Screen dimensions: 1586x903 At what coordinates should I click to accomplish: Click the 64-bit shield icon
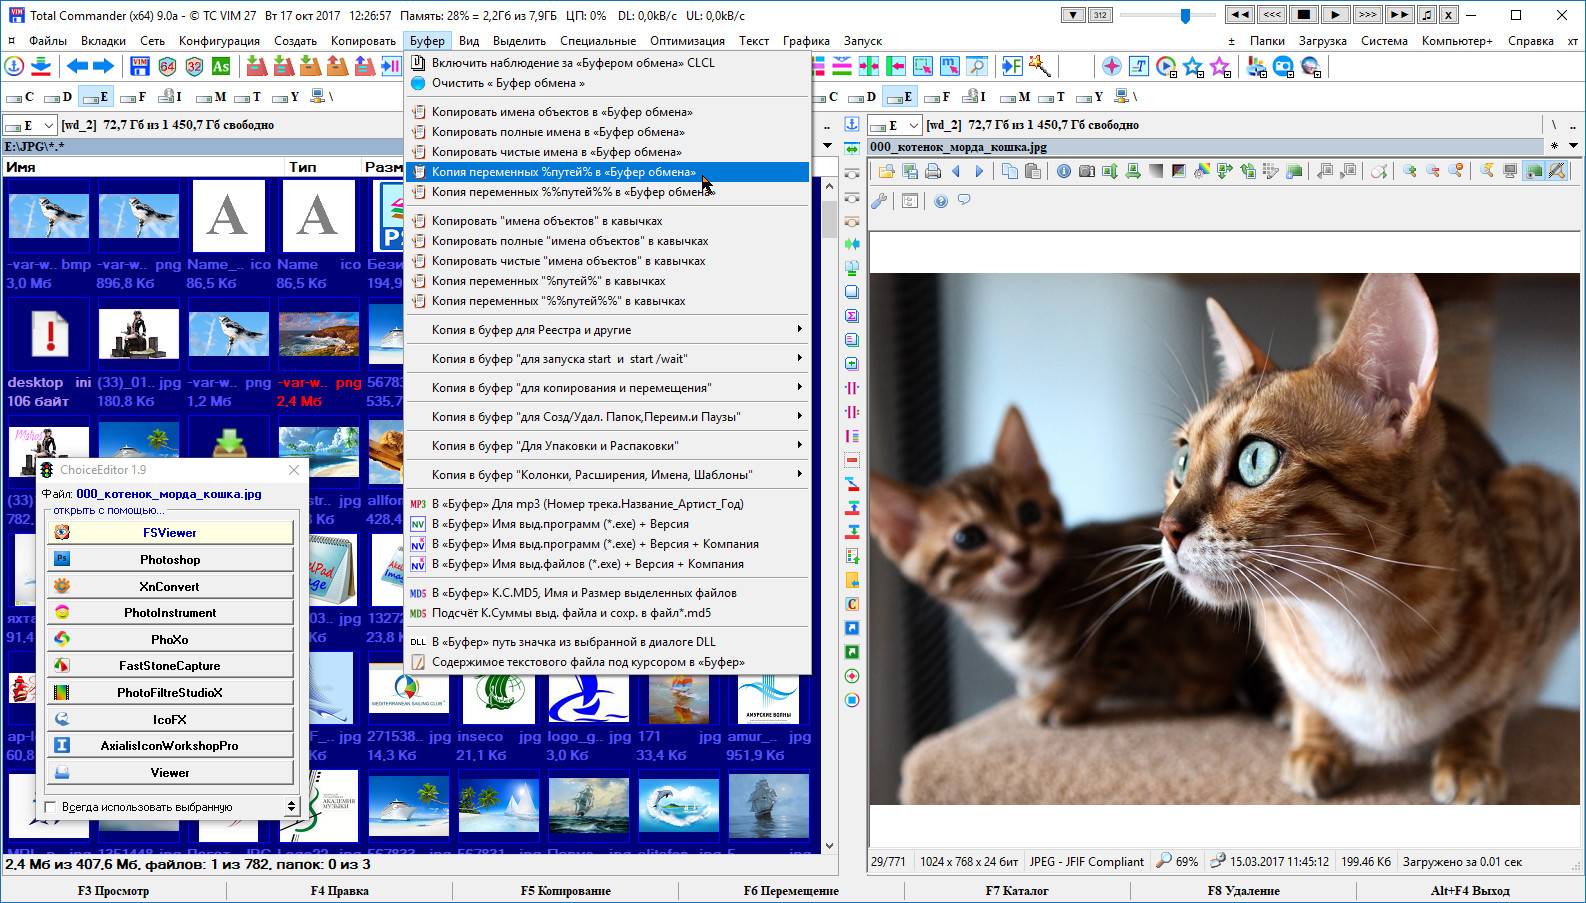(x=167, y=66)
